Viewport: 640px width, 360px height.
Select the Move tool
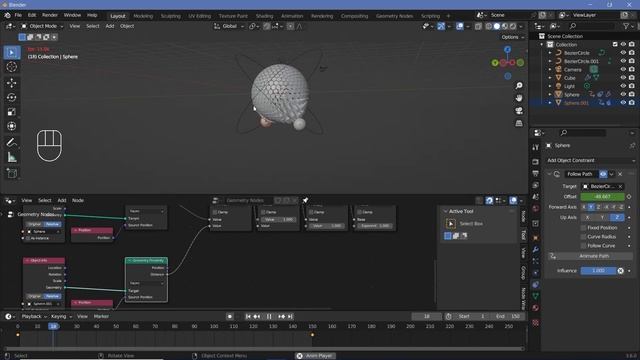[x=11, y=83]
